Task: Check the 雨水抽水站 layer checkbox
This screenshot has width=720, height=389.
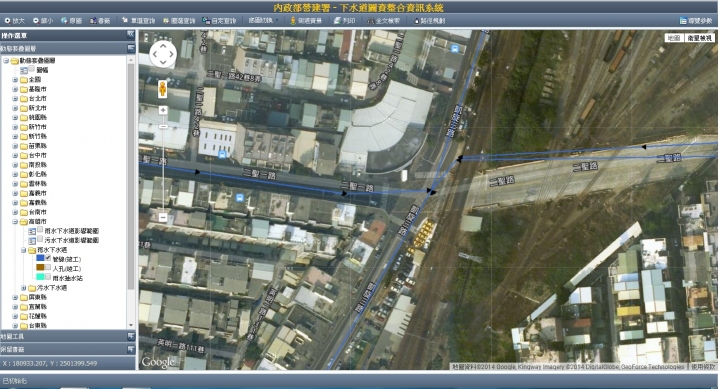Action: (48, 277)
